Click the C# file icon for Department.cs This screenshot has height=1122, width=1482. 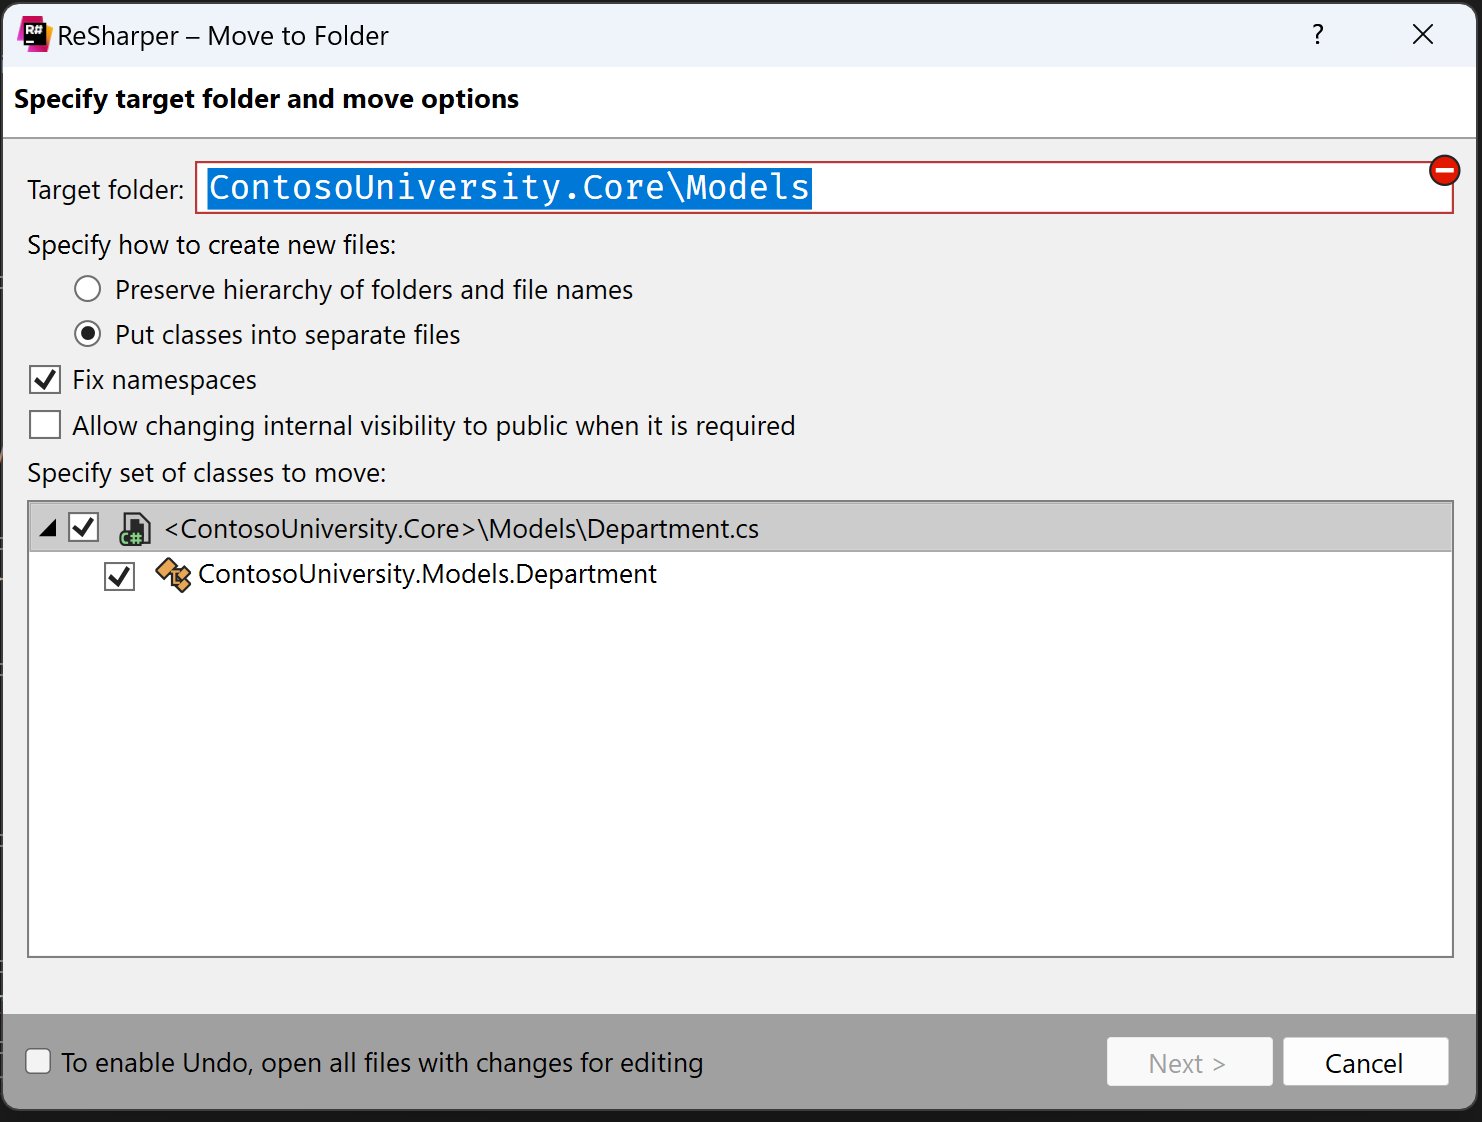[135, 529]
